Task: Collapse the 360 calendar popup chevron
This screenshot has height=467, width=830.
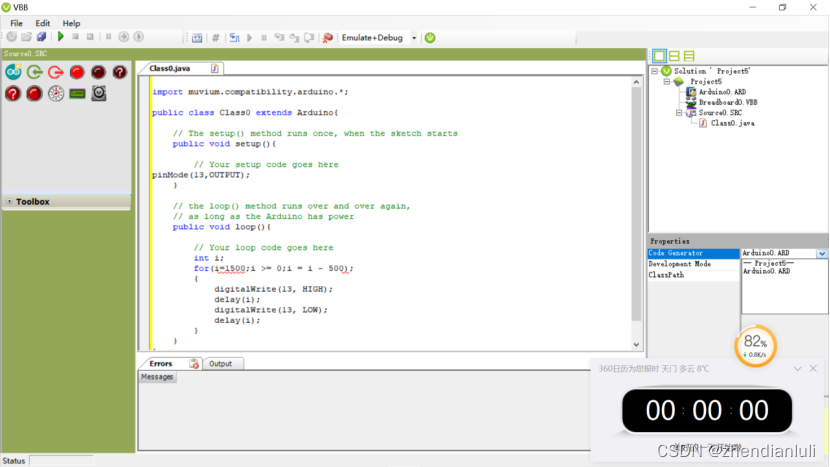Action: point(797,369)
